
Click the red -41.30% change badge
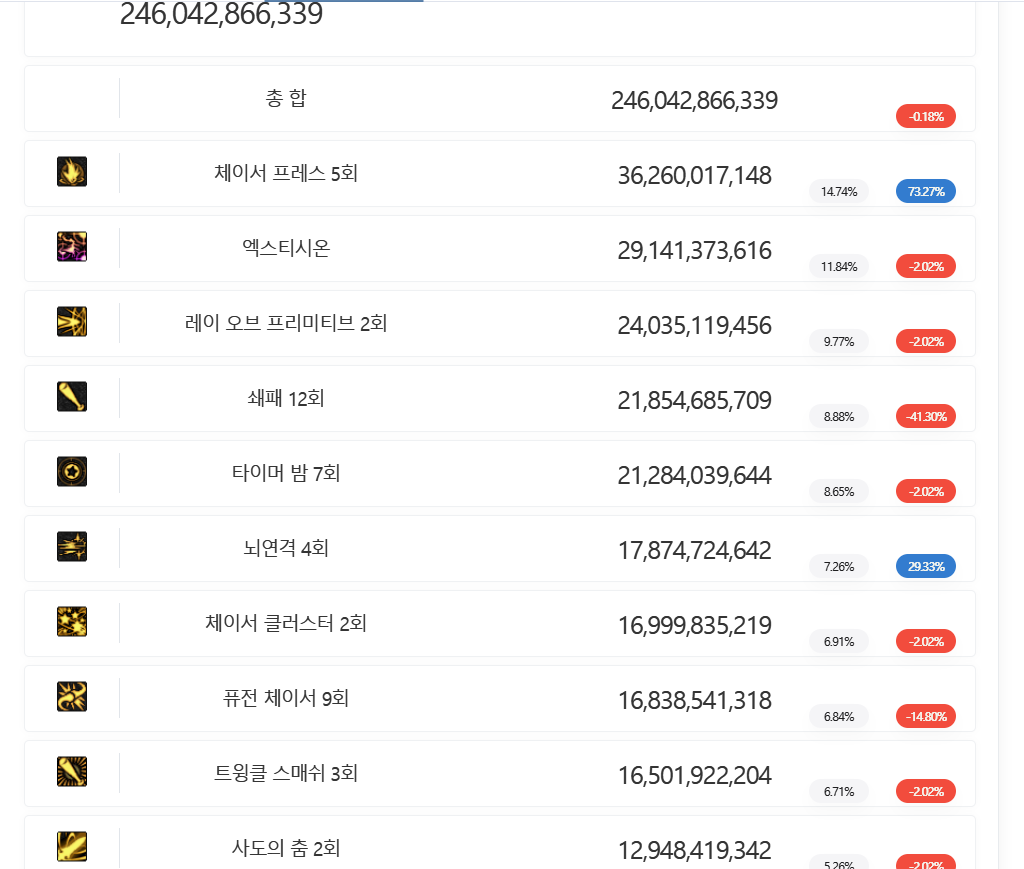click(x=925, y=416)
